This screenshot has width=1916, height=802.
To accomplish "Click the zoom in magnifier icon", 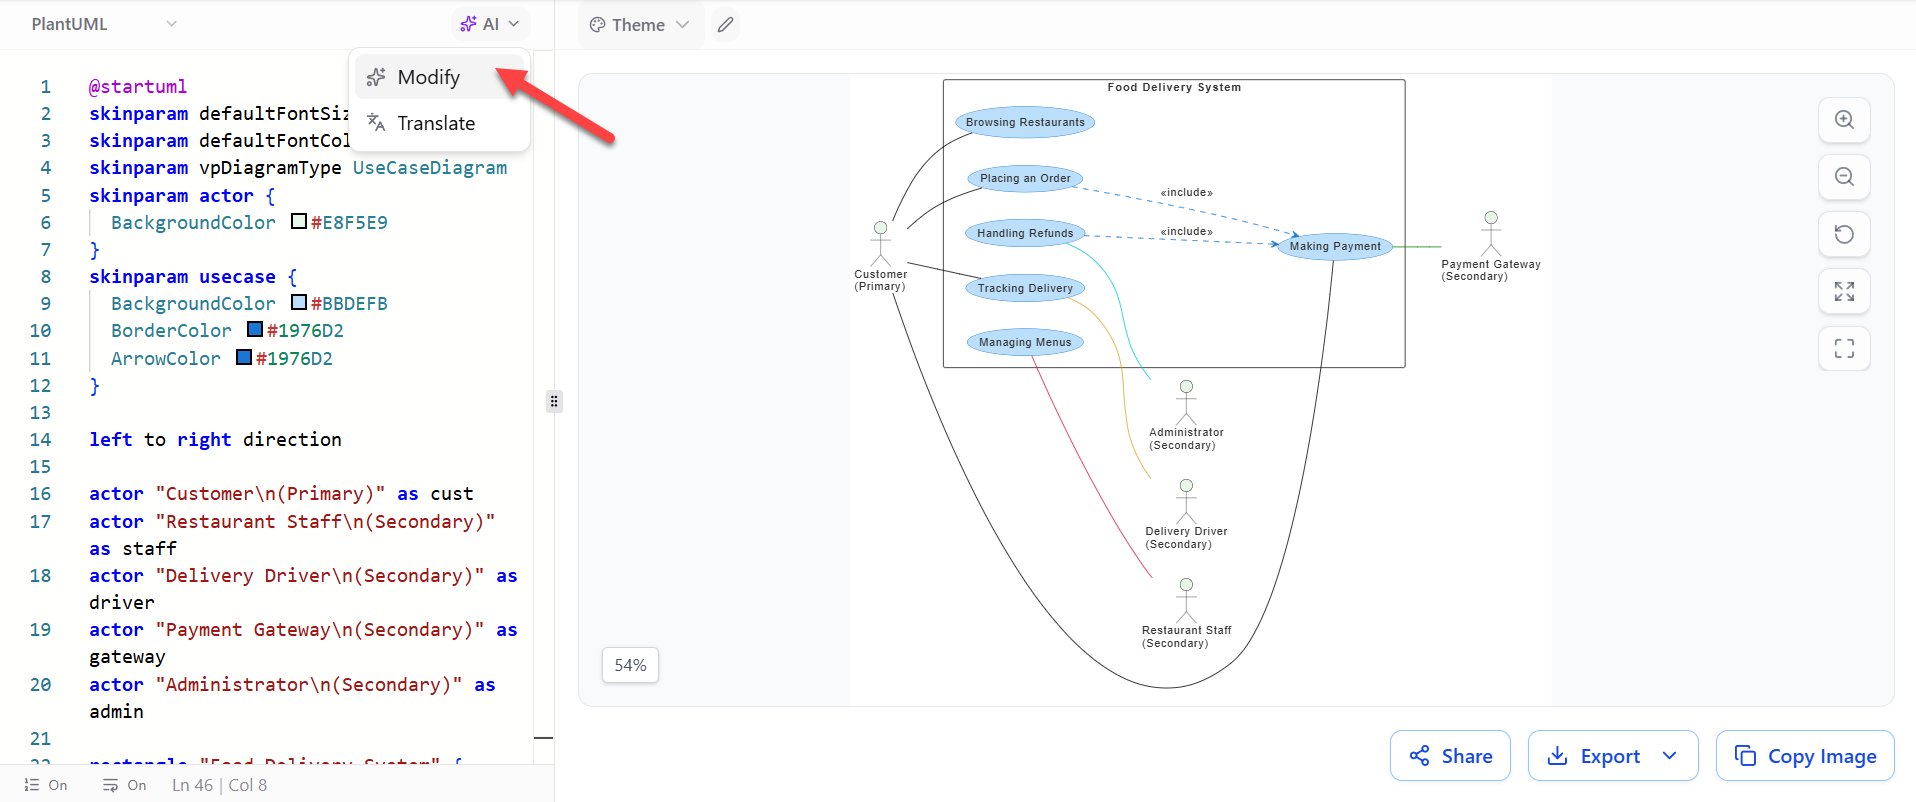I will pyautogui.click(x=1844, y=120).
